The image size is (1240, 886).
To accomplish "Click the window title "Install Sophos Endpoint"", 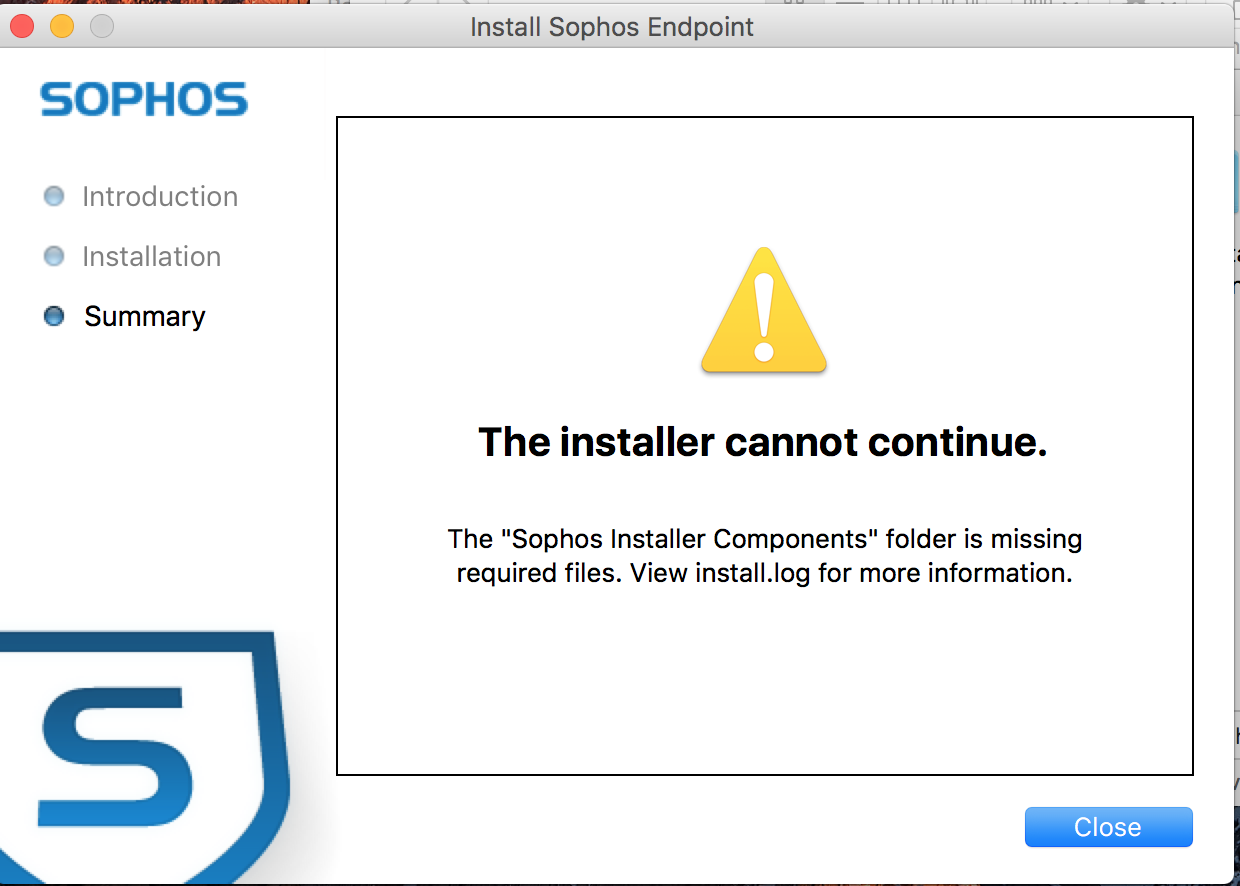I will [612, 27].
